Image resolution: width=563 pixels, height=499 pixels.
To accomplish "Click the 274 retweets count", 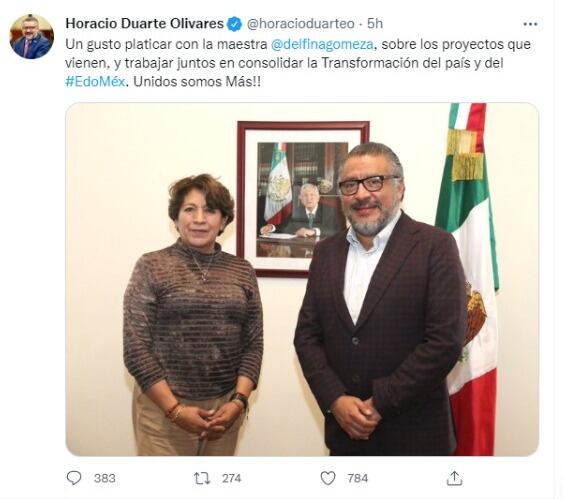I will pos(232,478).
